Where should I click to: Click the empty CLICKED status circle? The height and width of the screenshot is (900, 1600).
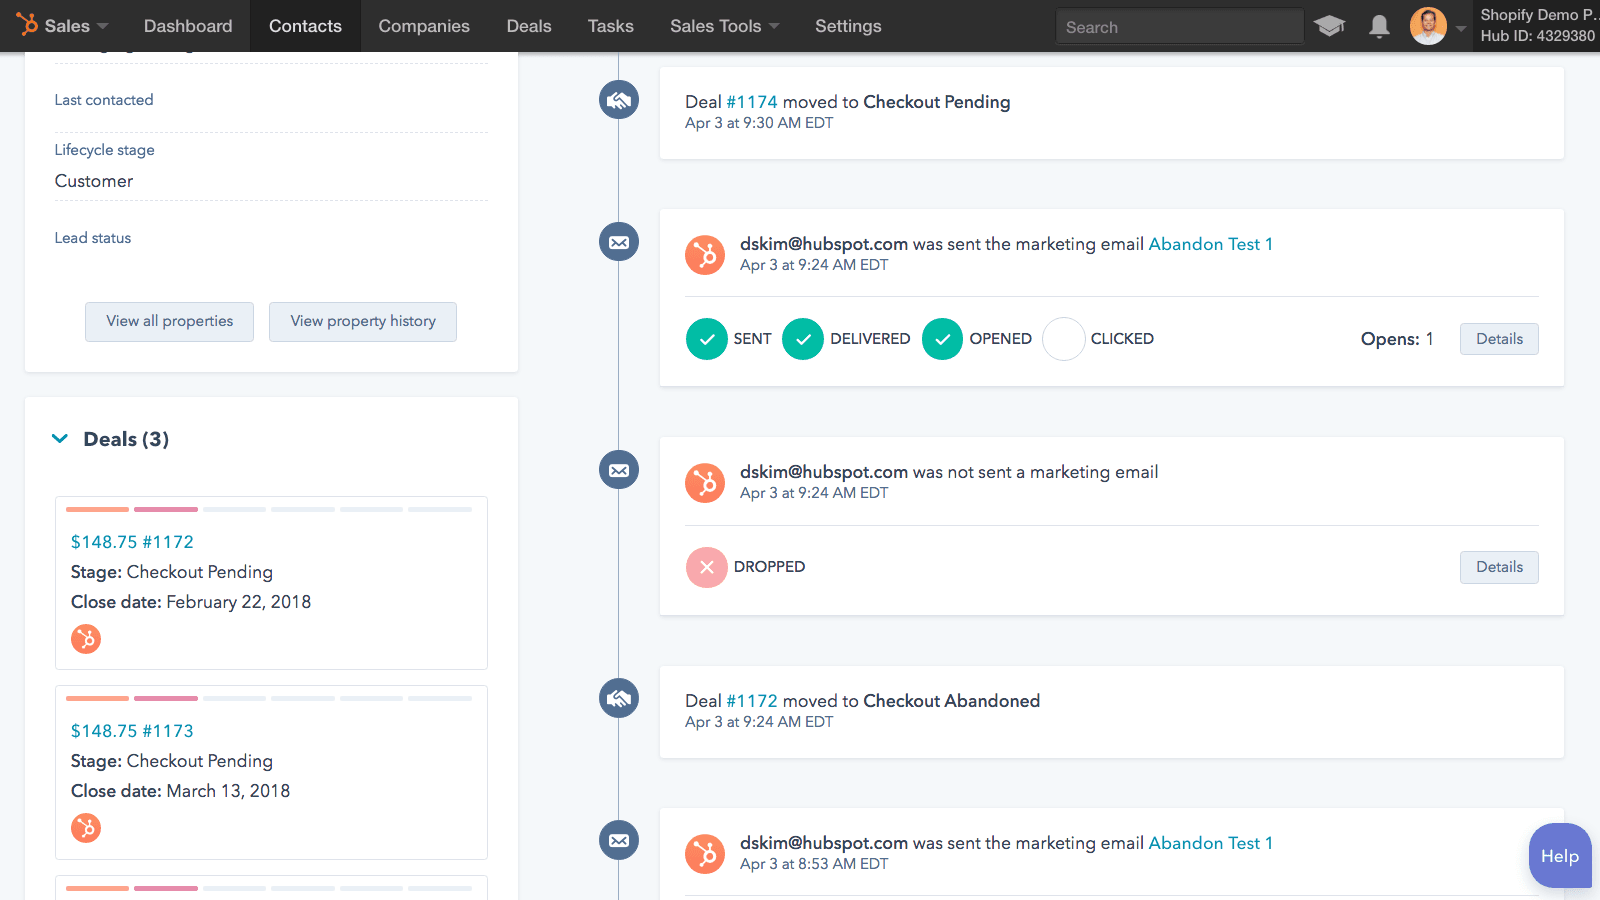(1064, 339)
